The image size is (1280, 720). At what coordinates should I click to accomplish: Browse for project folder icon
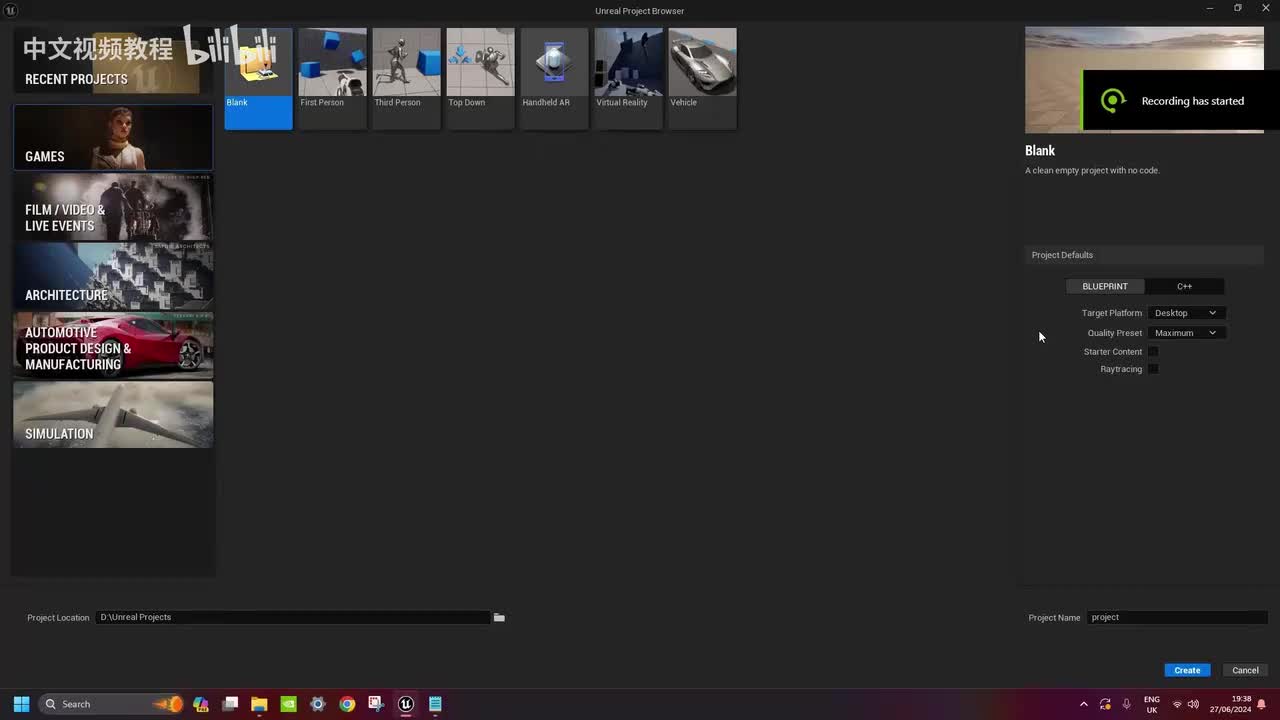pyautogui.click(x=499, y=618)
